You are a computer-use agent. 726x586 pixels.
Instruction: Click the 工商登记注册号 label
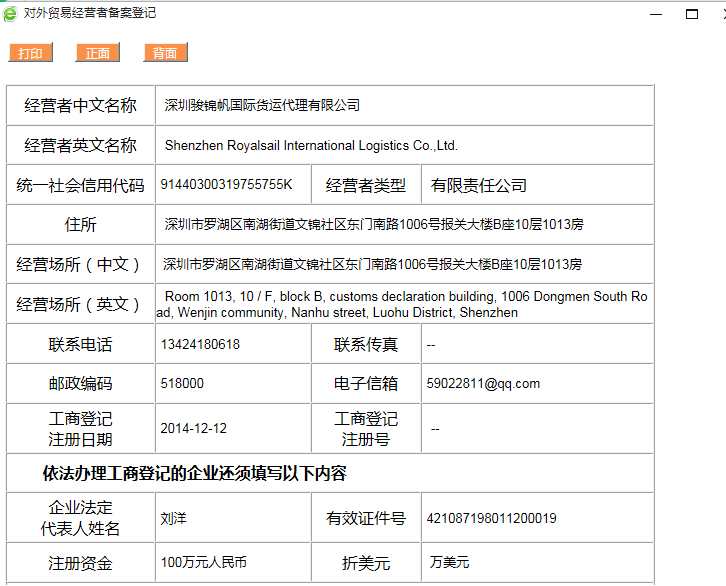coord(366,429)
